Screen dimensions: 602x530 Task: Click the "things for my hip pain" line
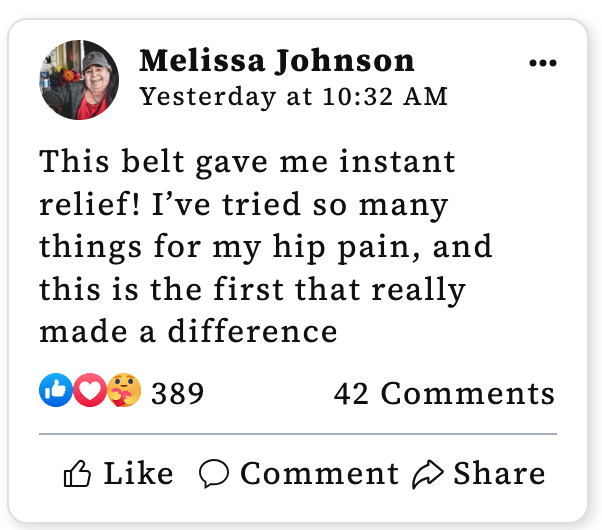[265, 247]
